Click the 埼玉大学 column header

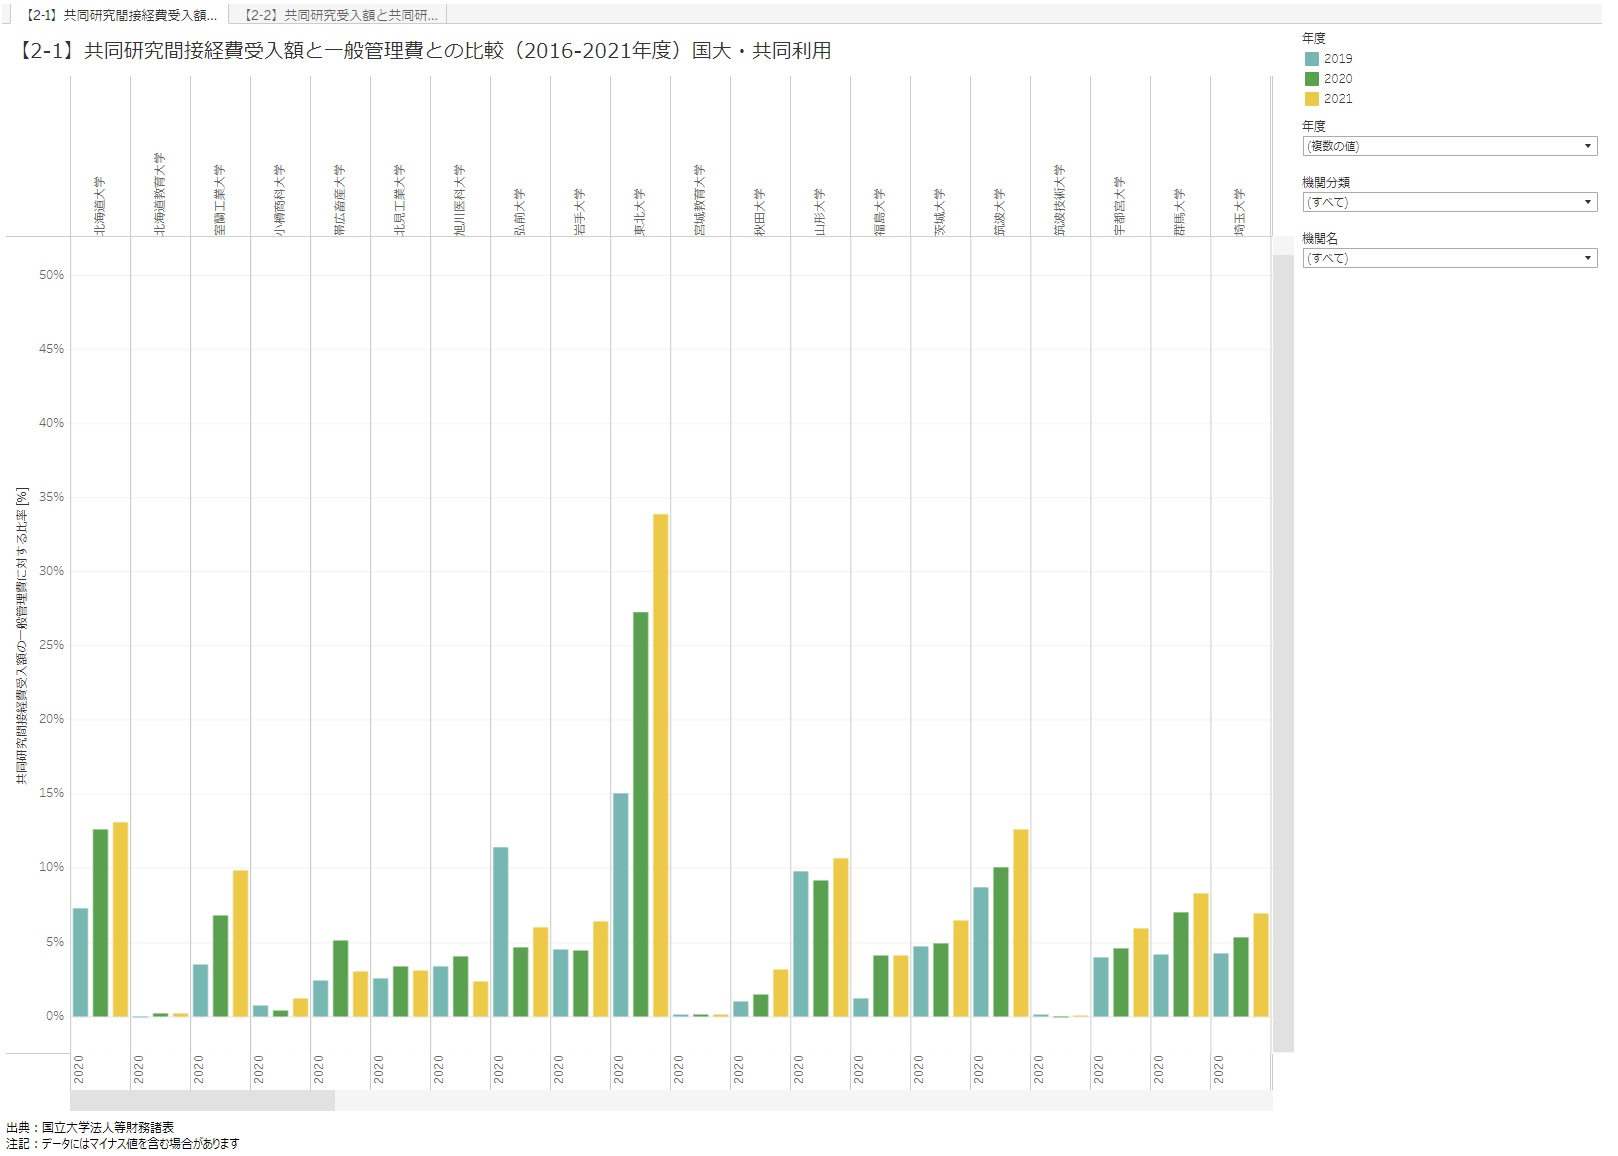(1240, 212)
